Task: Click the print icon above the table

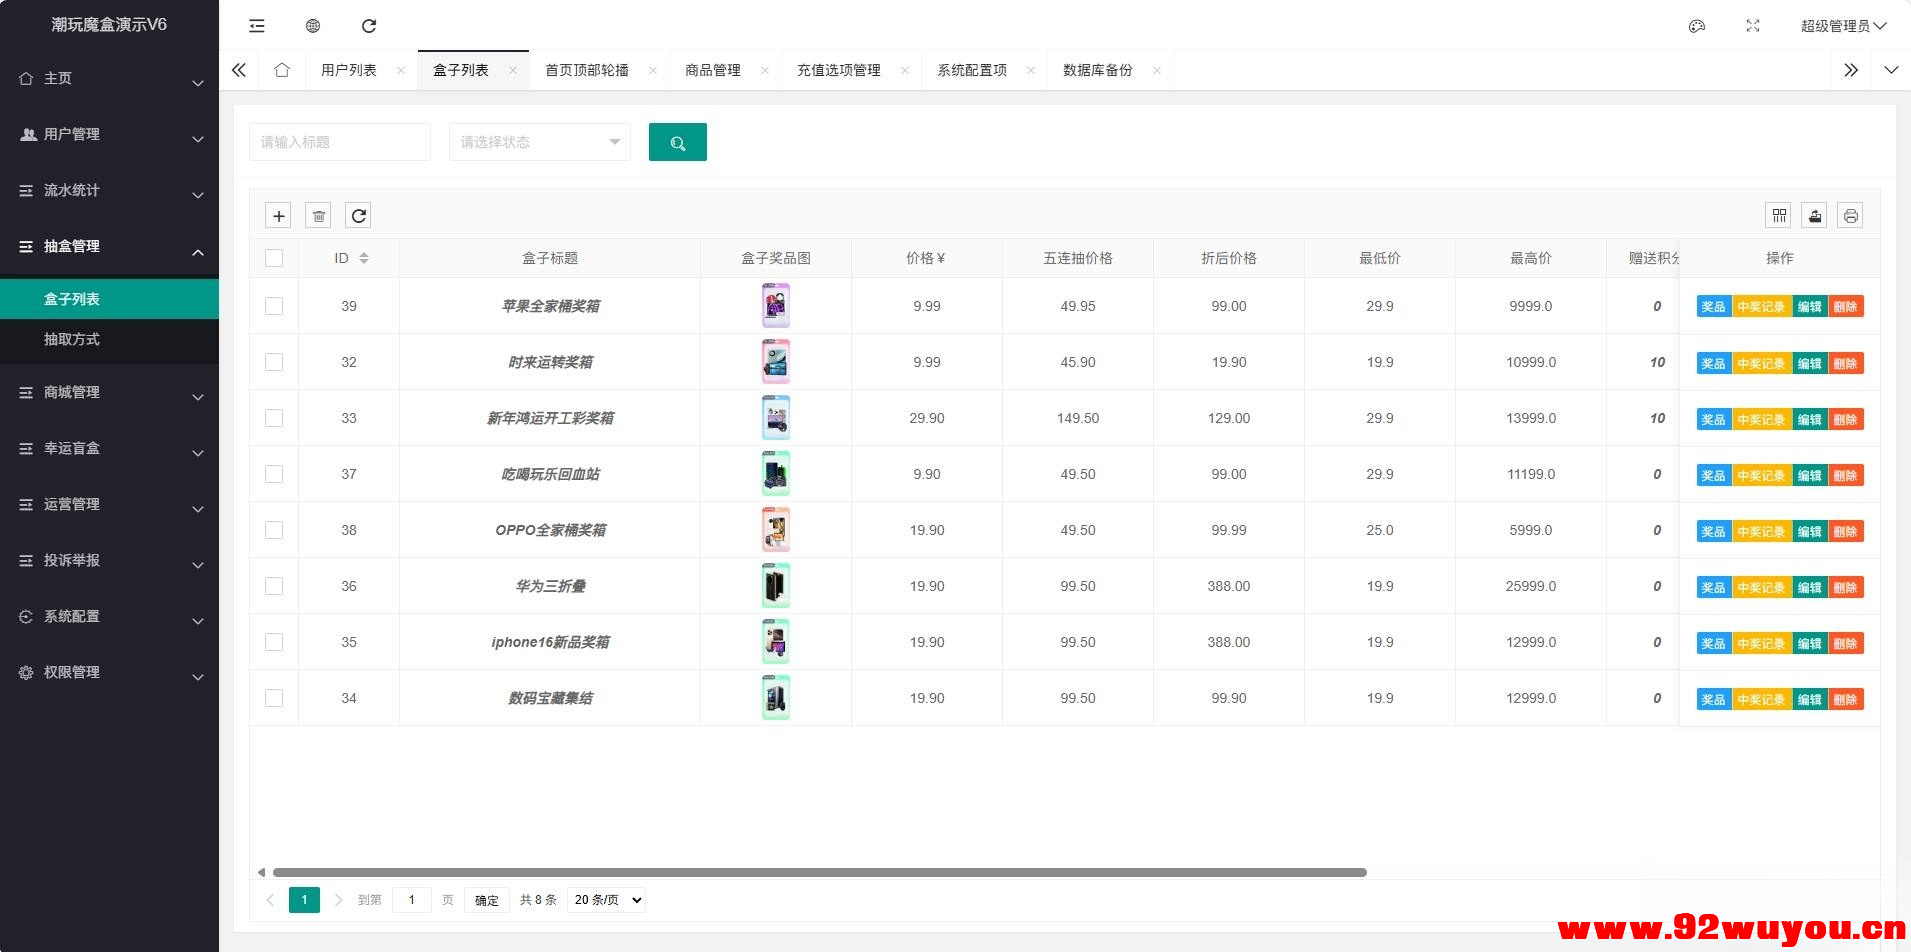Action: coord(1848,215)
